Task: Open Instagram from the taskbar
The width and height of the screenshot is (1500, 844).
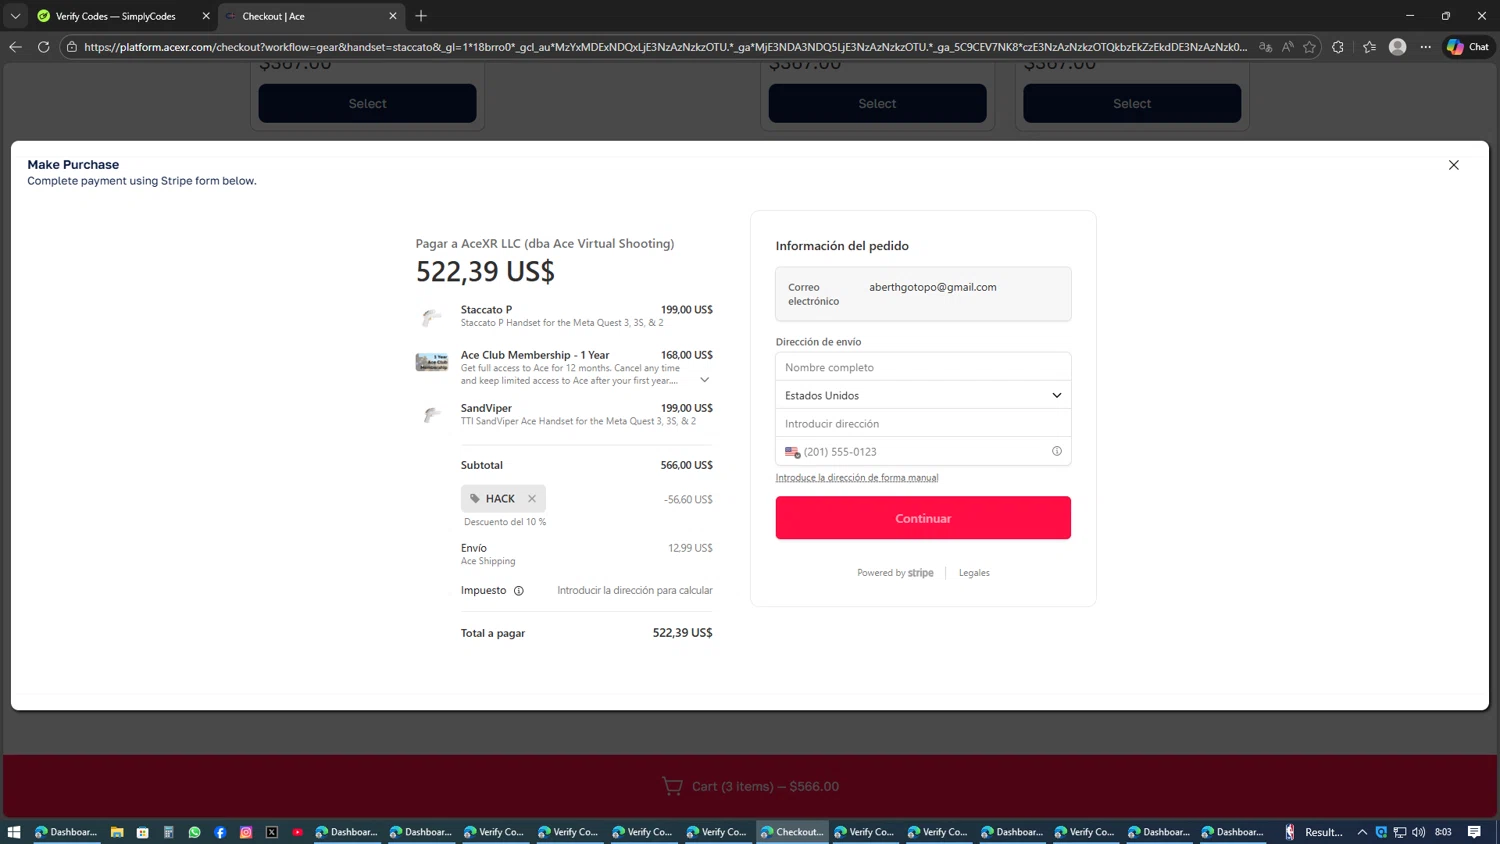Action: [x=246, y=832]
